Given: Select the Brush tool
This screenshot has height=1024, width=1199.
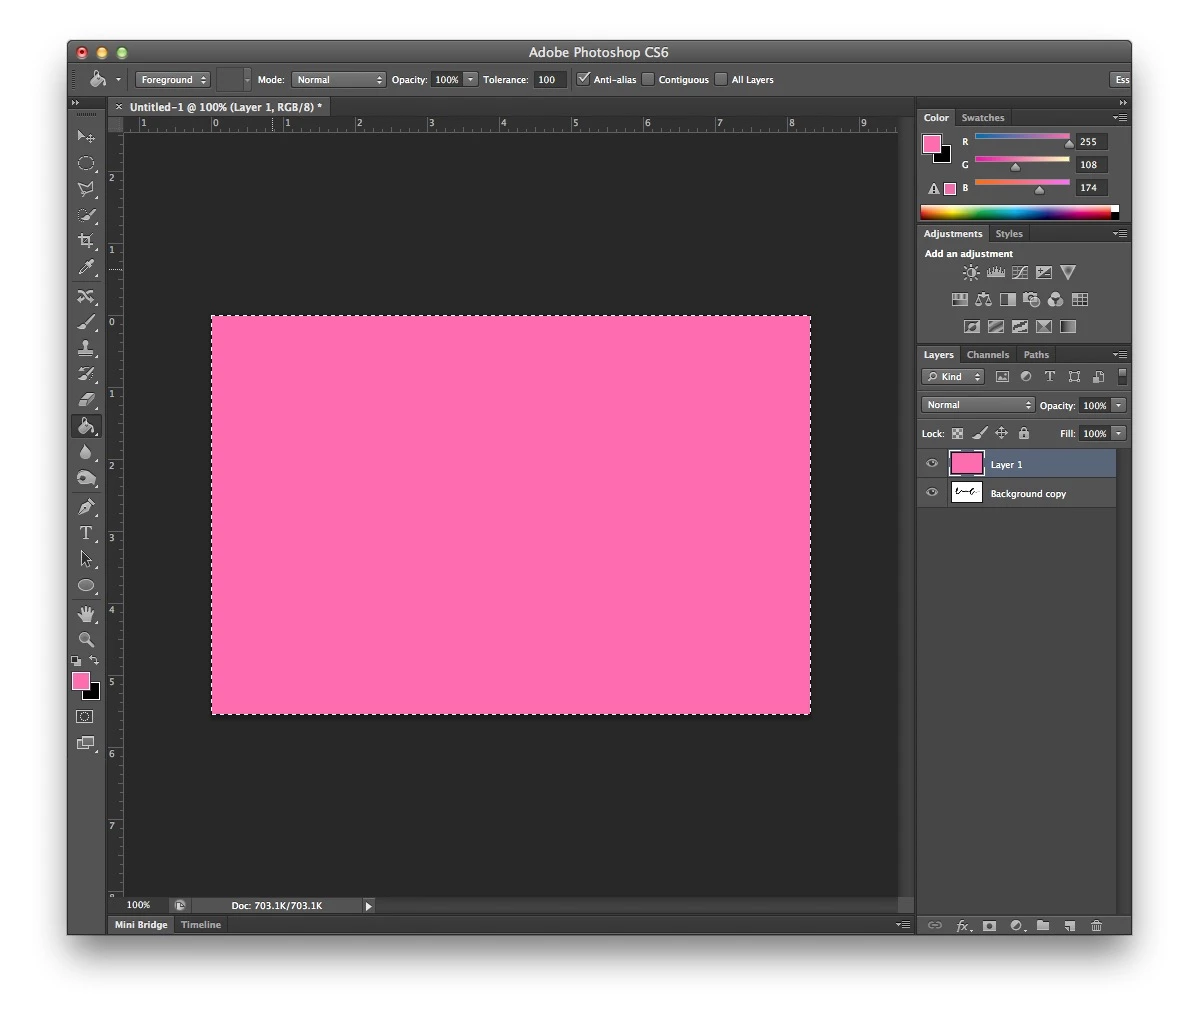Looking at the screenshot, I should 86,322.
